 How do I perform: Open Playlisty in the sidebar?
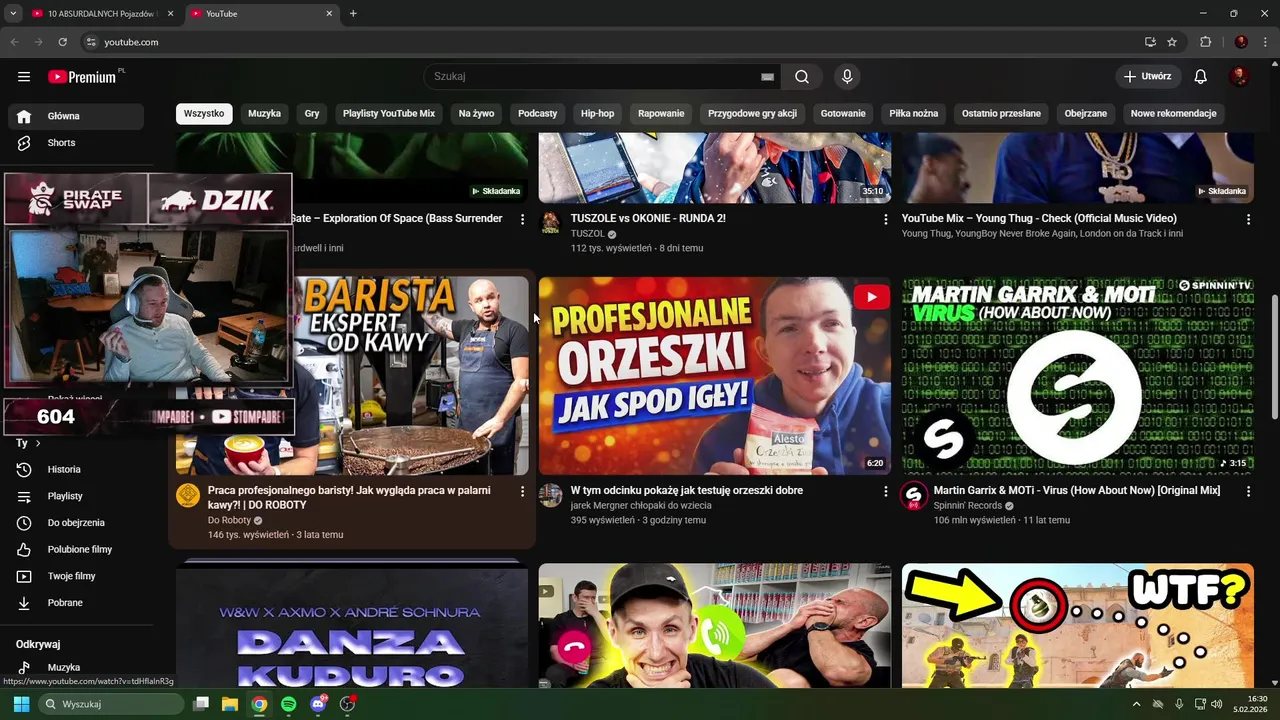click(76, 496)
